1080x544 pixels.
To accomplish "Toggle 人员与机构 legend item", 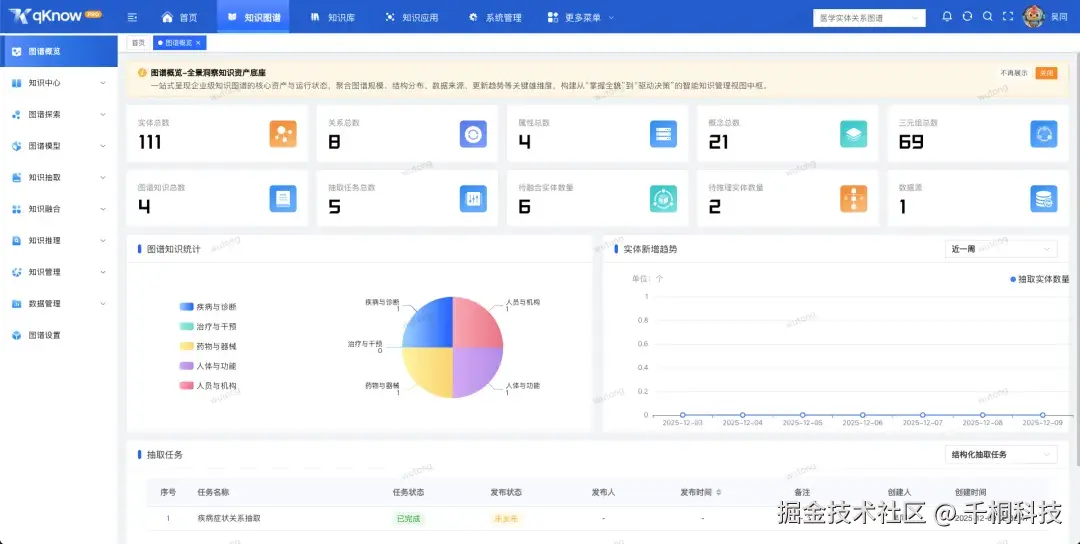I will pos(207,386).
